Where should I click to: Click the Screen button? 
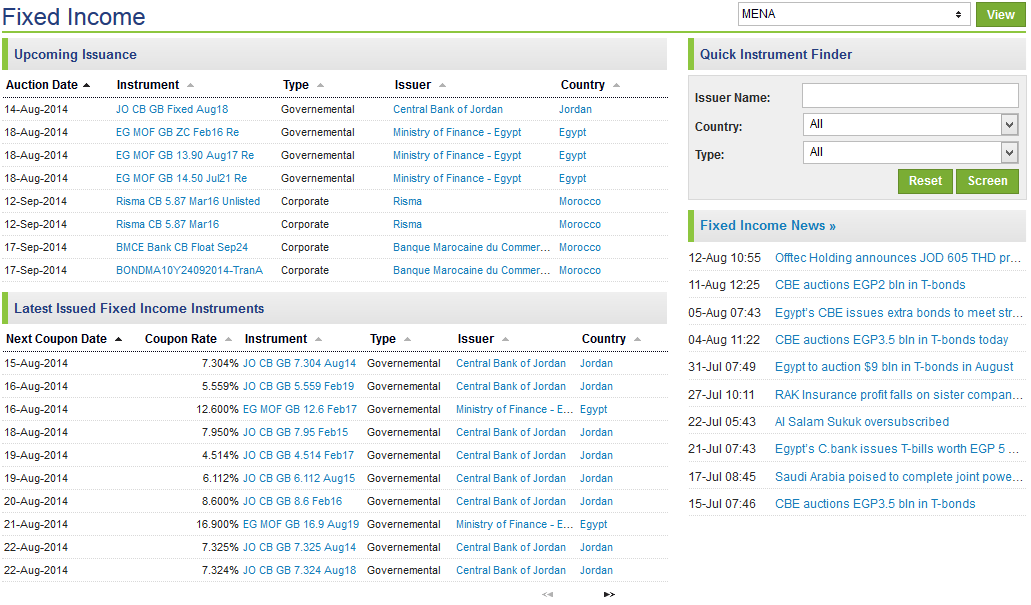(987, 181)
